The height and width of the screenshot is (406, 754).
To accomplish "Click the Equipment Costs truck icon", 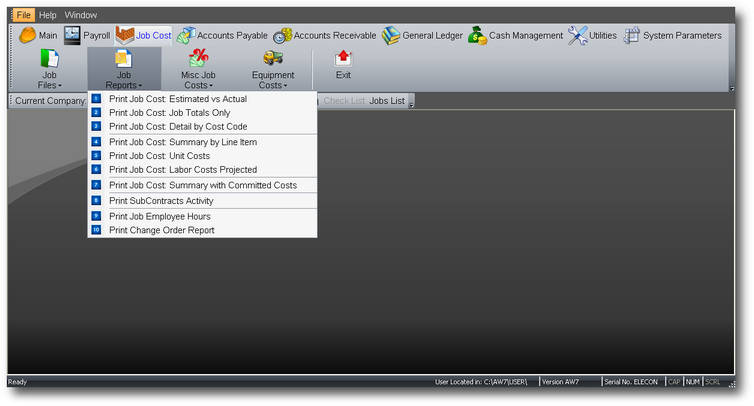I will [273, 58].
